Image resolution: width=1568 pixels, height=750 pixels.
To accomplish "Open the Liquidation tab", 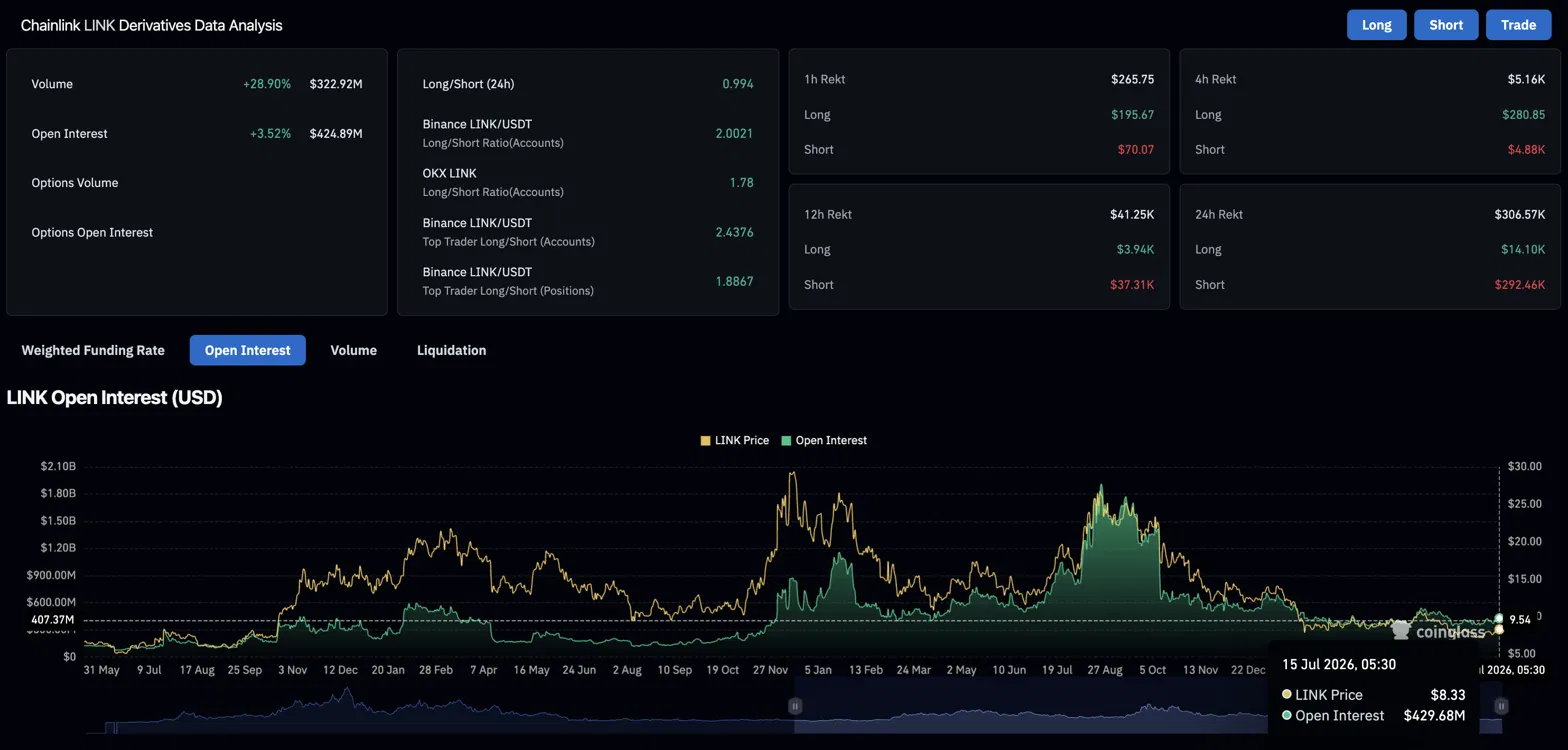I will 452,350.
